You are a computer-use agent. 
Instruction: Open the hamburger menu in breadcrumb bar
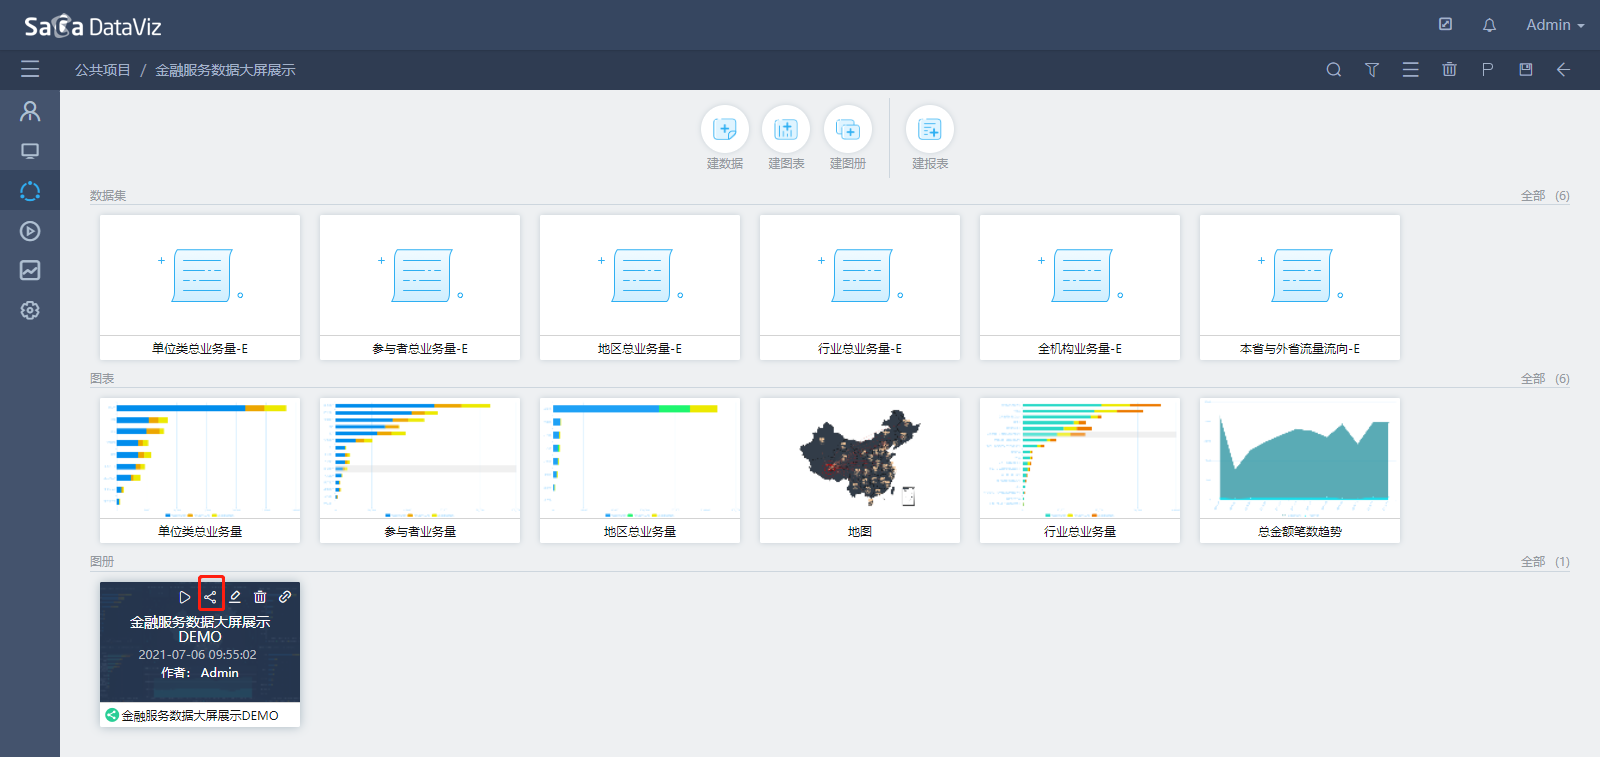pyautogui.click(x=30, y=69)
